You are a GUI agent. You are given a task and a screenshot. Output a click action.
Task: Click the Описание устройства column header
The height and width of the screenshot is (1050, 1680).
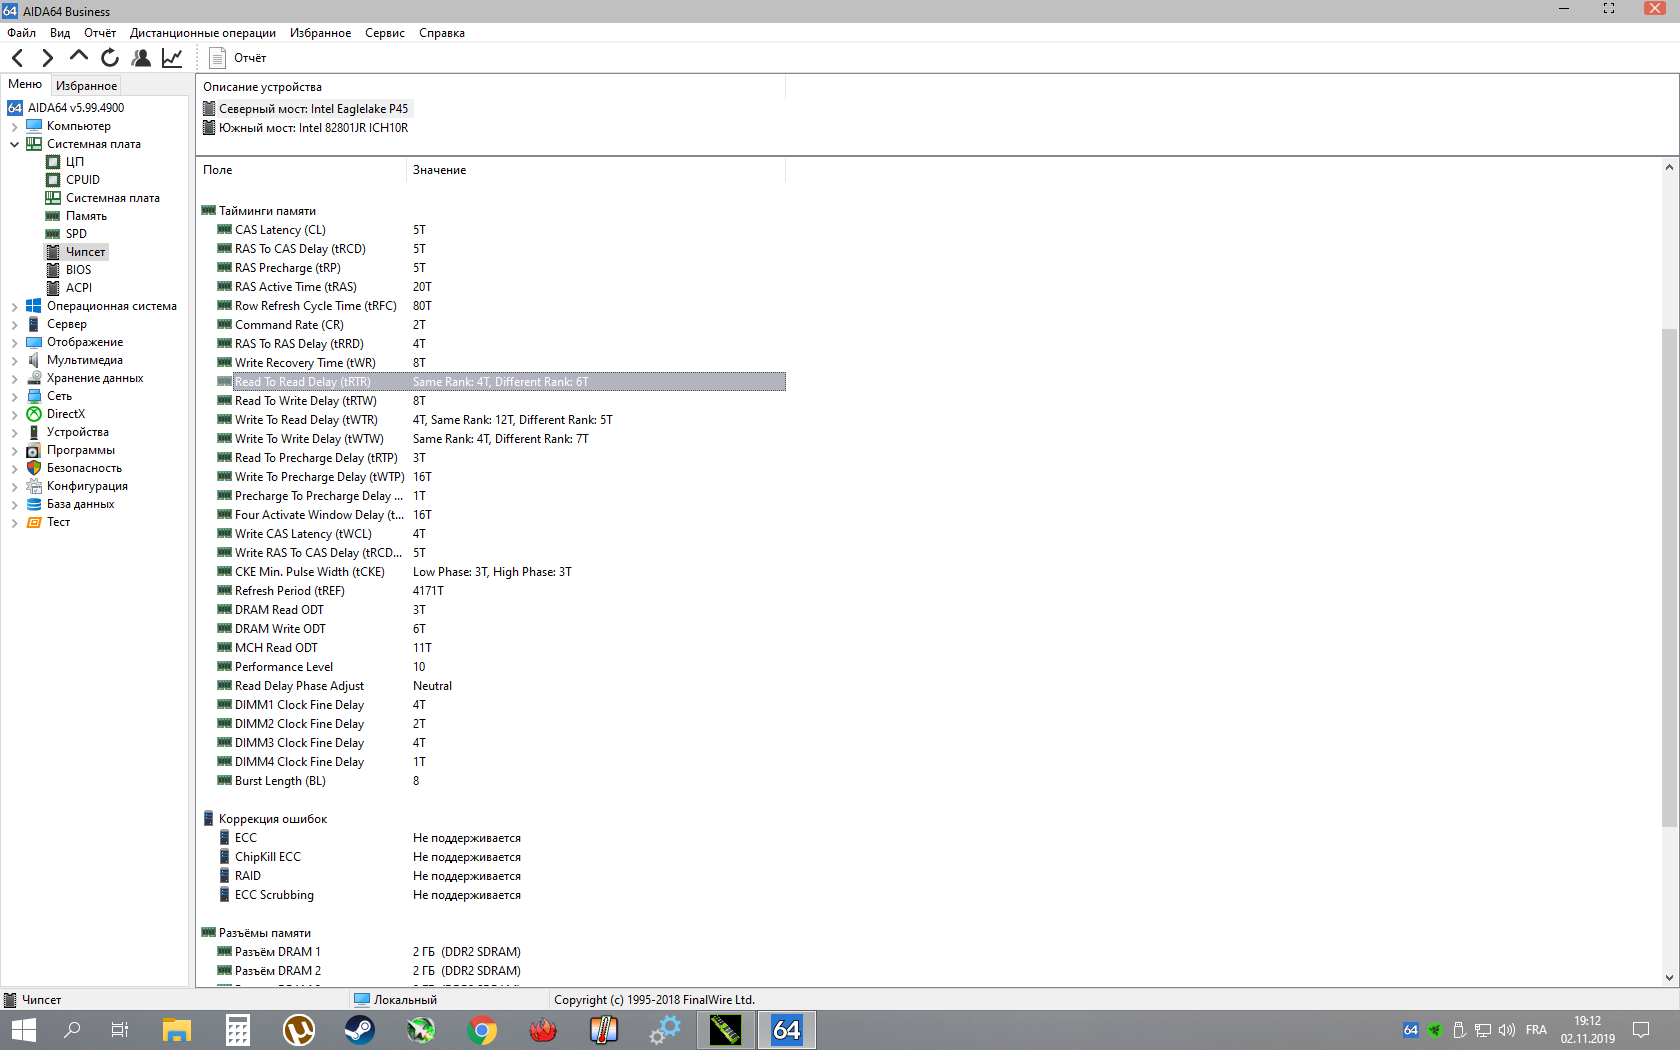tap(491, 87)
